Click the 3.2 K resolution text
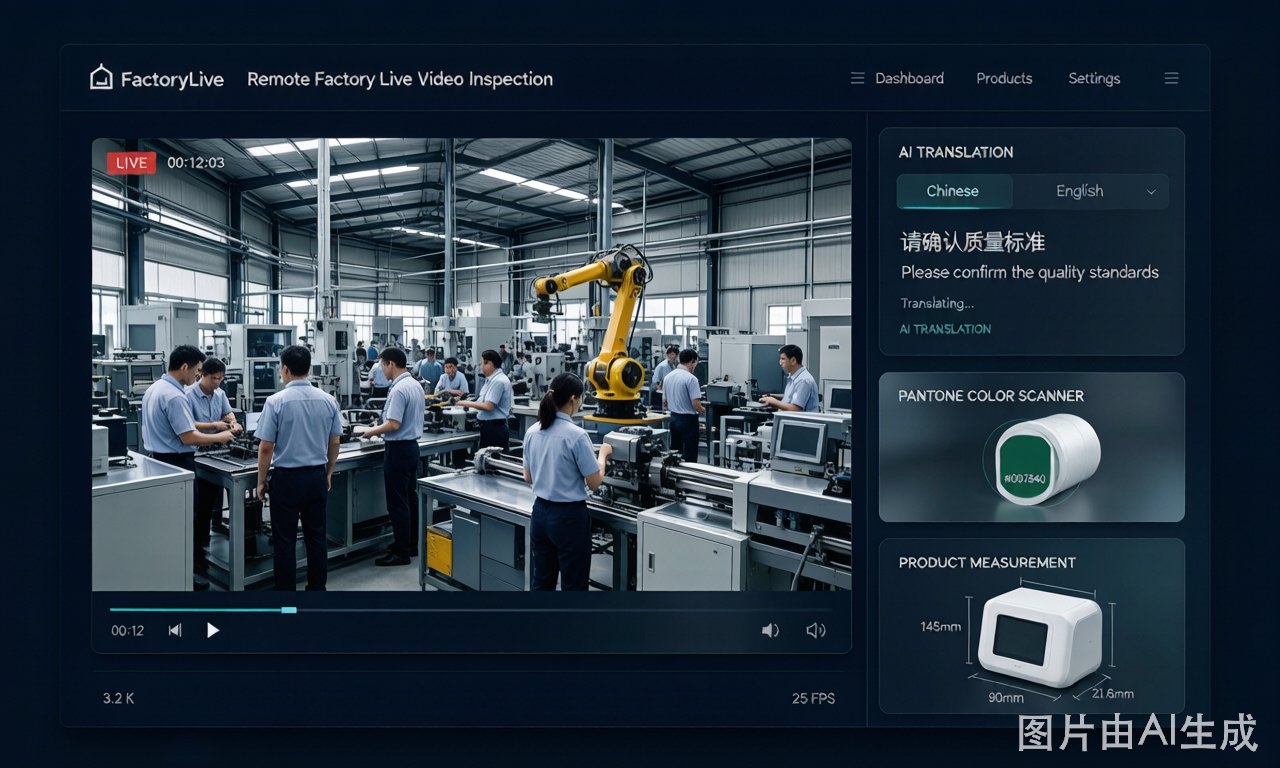Viewport: 1280px width, 768px height. [x=118, y=698]
